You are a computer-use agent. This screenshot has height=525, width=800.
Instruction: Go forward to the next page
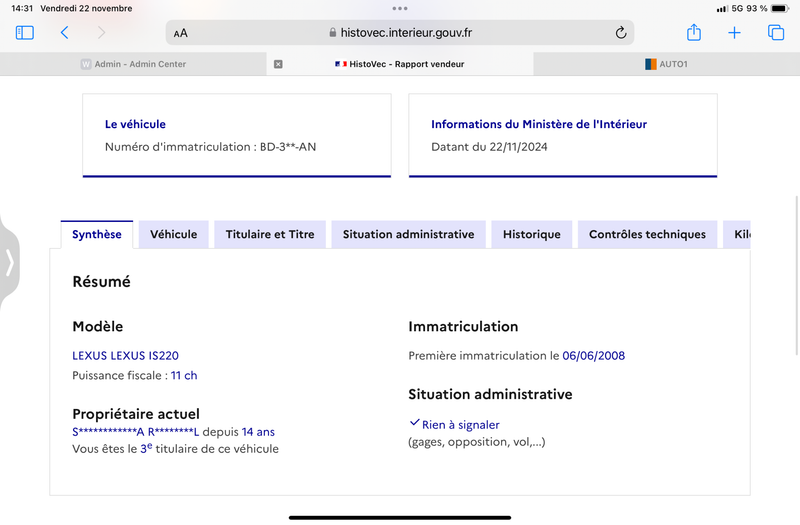click(x=102, y=33)
